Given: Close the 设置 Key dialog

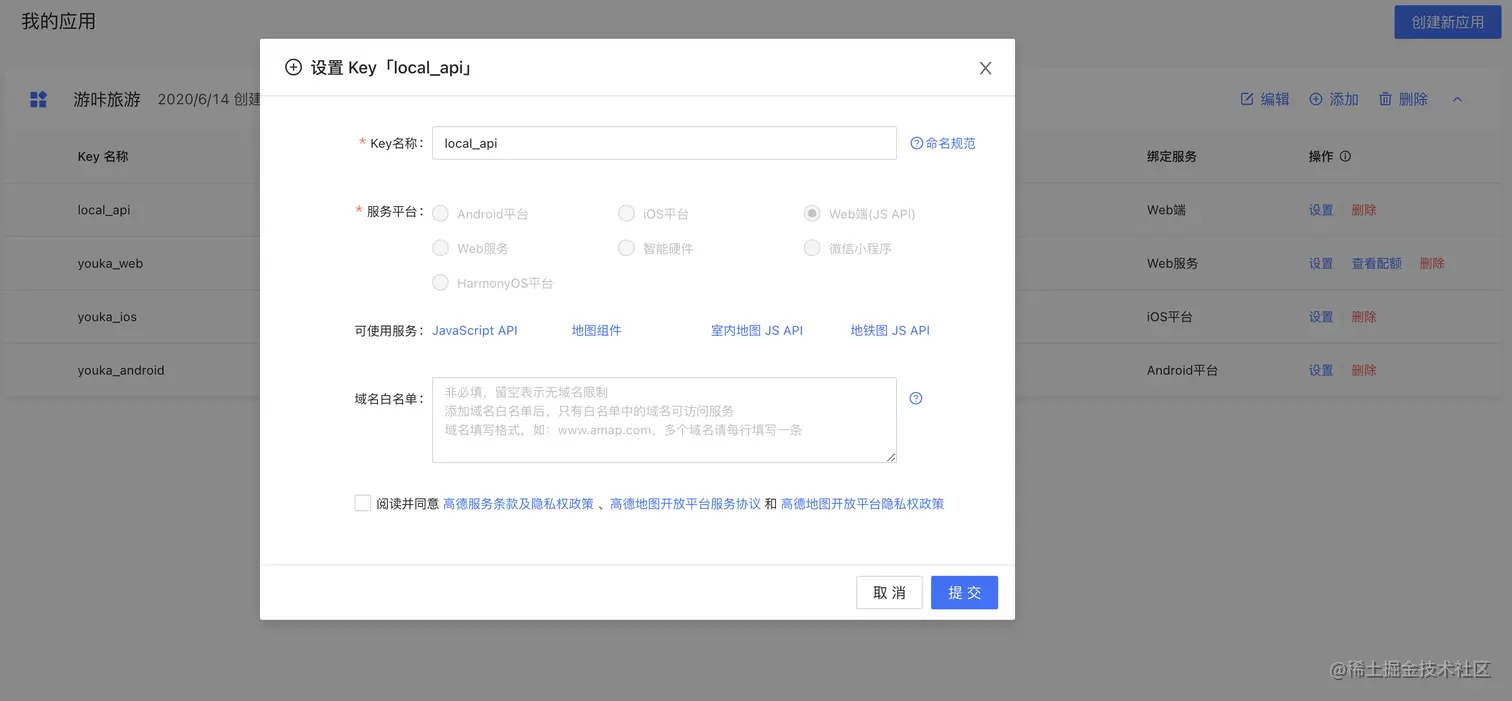Looking at the screenshot, I should [985, 67].
